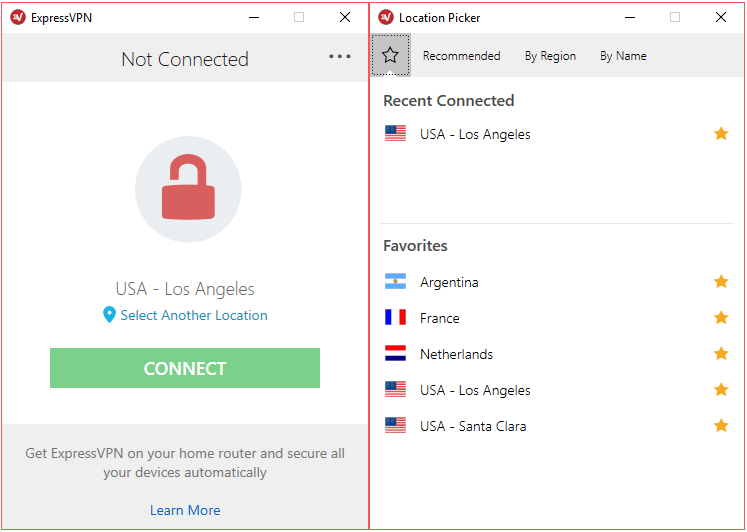747x532 pixels.
Task: Click Select Another Location link
Action: pyautogui.click(x=194, y=315)
